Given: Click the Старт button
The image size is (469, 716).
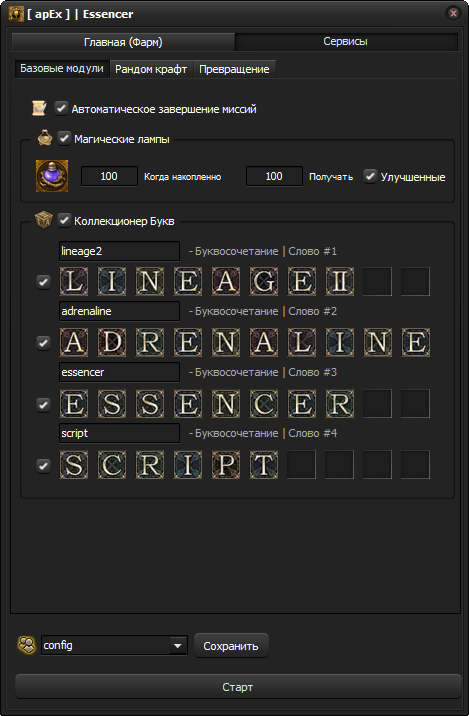Looking at the screenshot, I should pos(238,687).
